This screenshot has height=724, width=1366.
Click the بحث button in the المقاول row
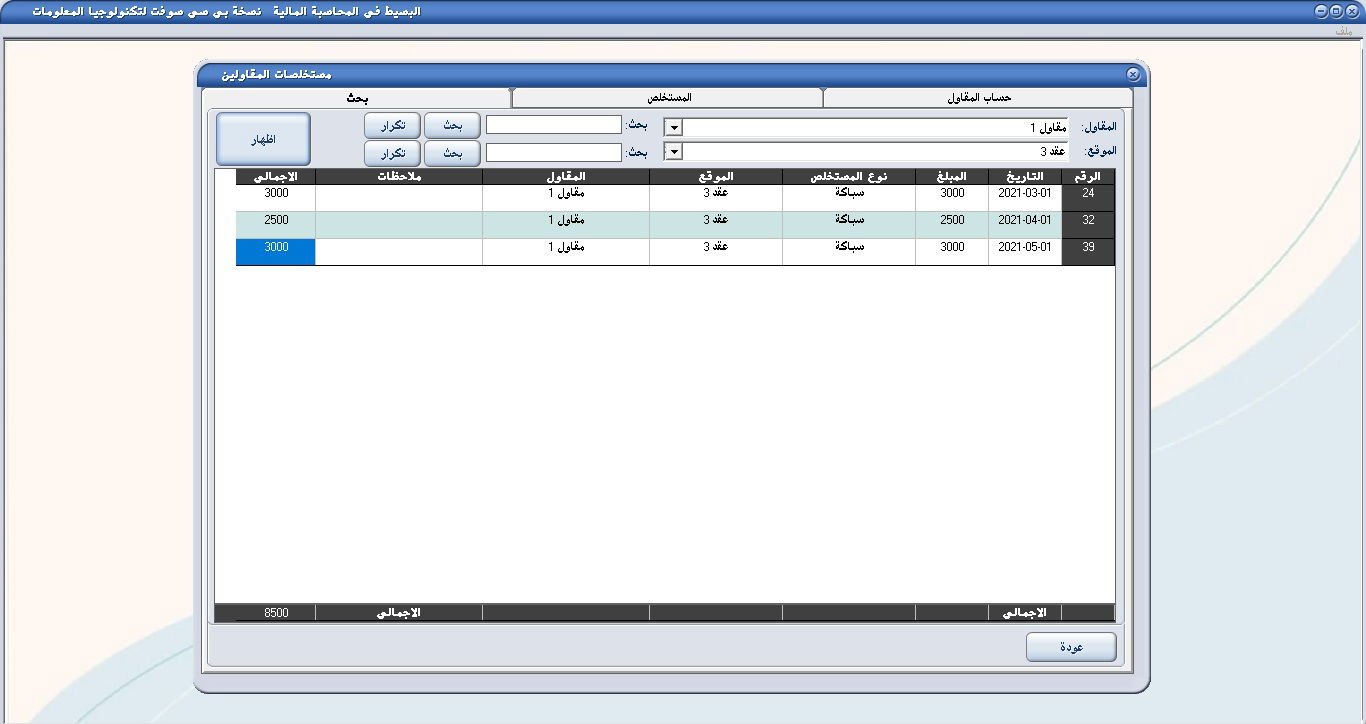pyautogui.click(x=452, y=126)
